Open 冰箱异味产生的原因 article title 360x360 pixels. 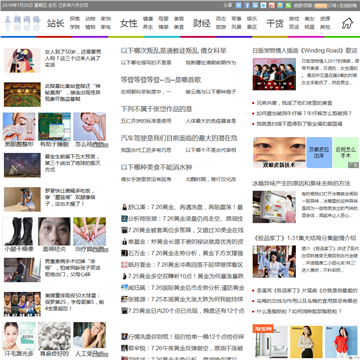click(301, 183)
